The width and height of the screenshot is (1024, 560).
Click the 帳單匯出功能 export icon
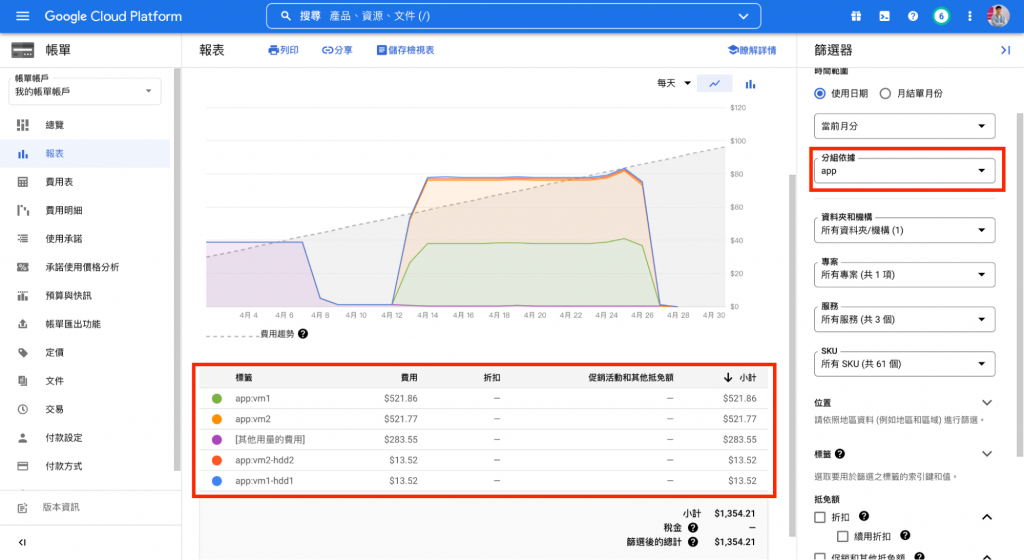point(23,324)
